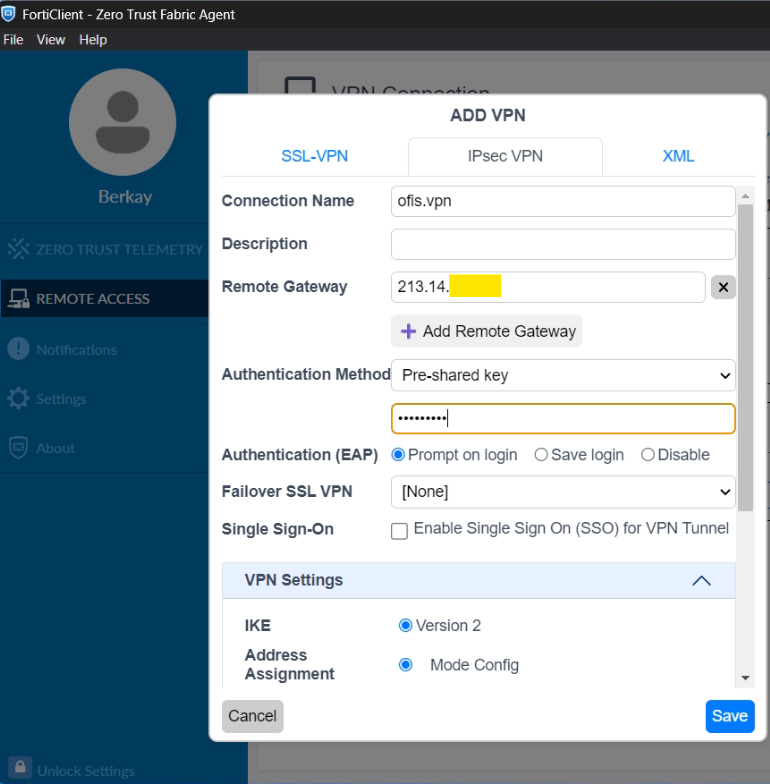The image size is (770, 784).
Task: Open Notifications via its alert icon
Action: [18, 349]
